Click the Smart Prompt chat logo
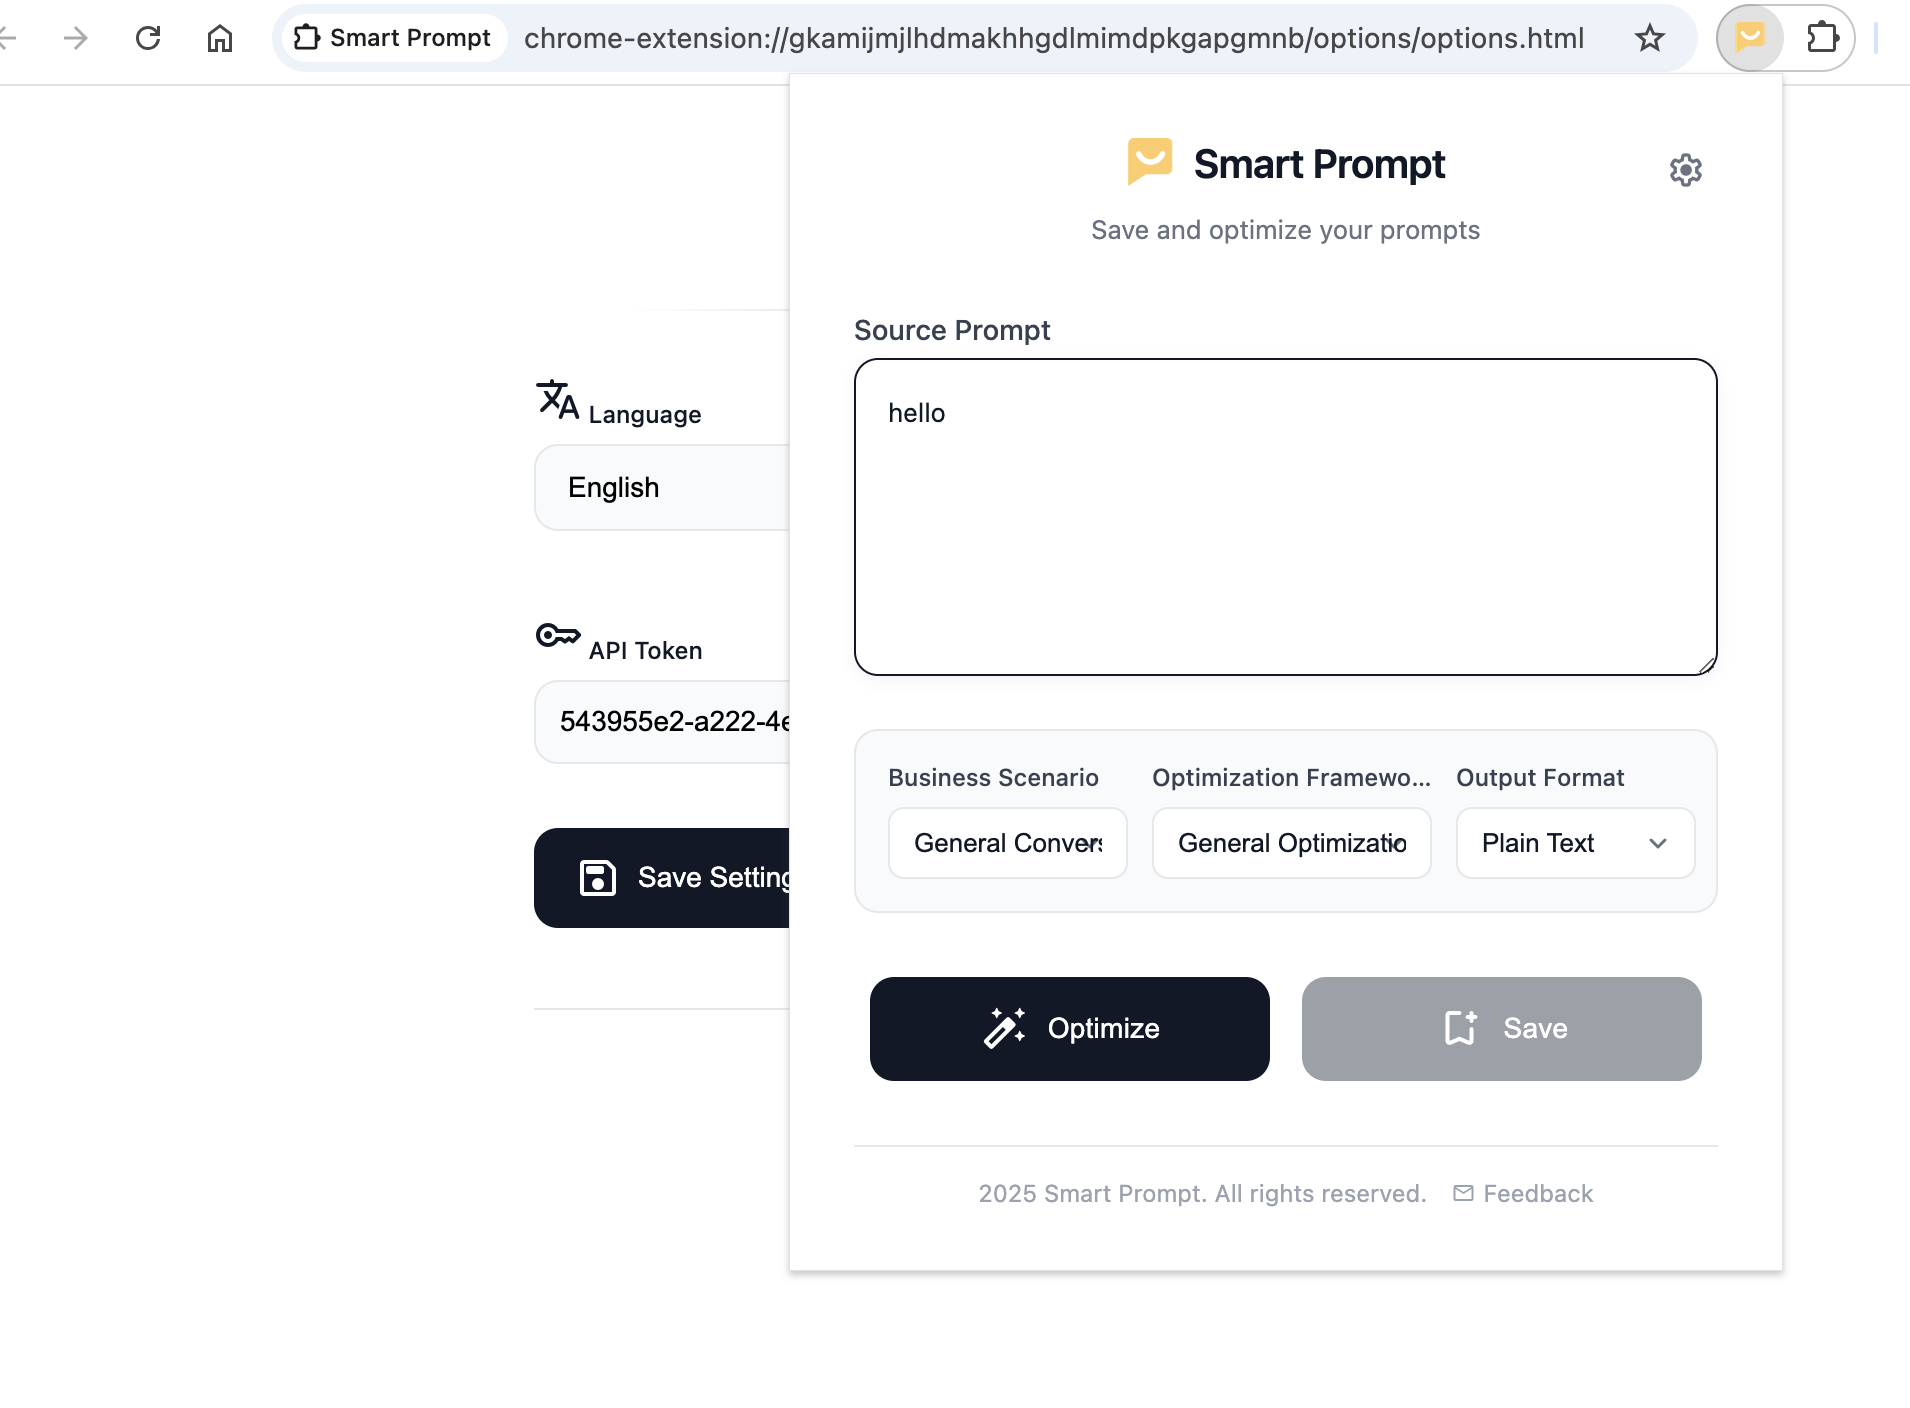The image size is (1910, 1408). coord(1149,162)
